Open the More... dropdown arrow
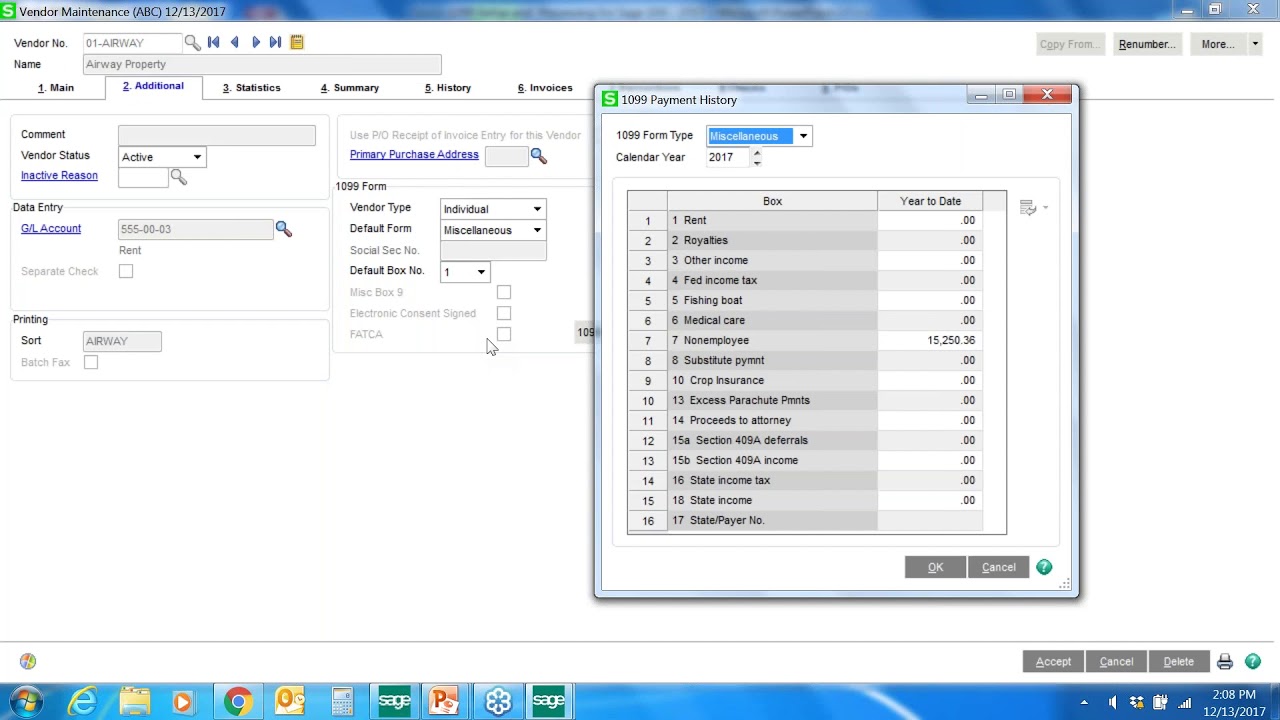This screenshot has width=1280, height=720. [1255, 44]
